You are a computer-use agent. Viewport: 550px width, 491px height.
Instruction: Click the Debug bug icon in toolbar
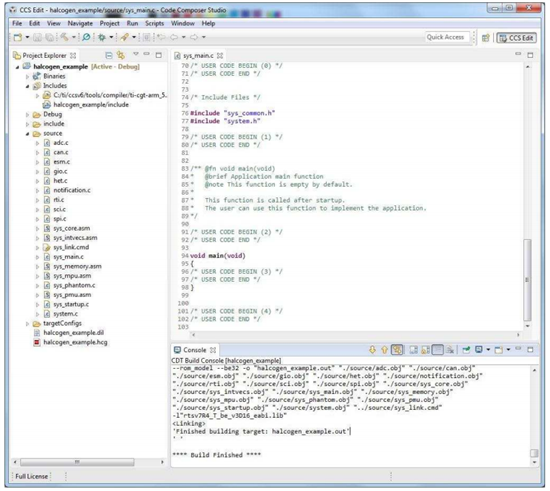click(x=102, y=37)
